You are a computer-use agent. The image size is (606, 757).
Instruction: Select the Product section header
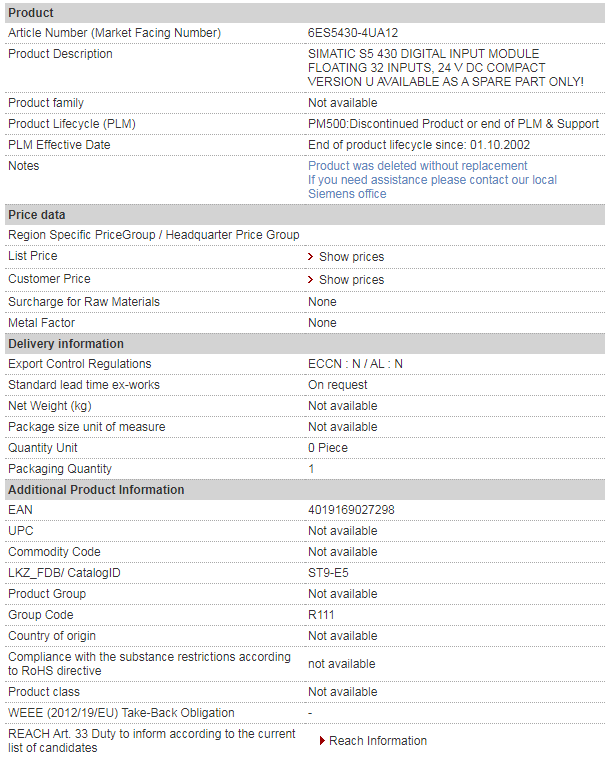point(305,13)
